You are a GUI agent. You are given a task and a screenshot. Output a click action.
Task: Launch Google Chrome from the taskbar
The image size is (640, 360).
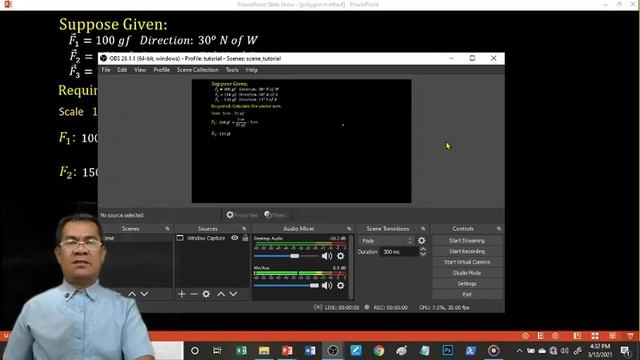[x=379, y=351]
